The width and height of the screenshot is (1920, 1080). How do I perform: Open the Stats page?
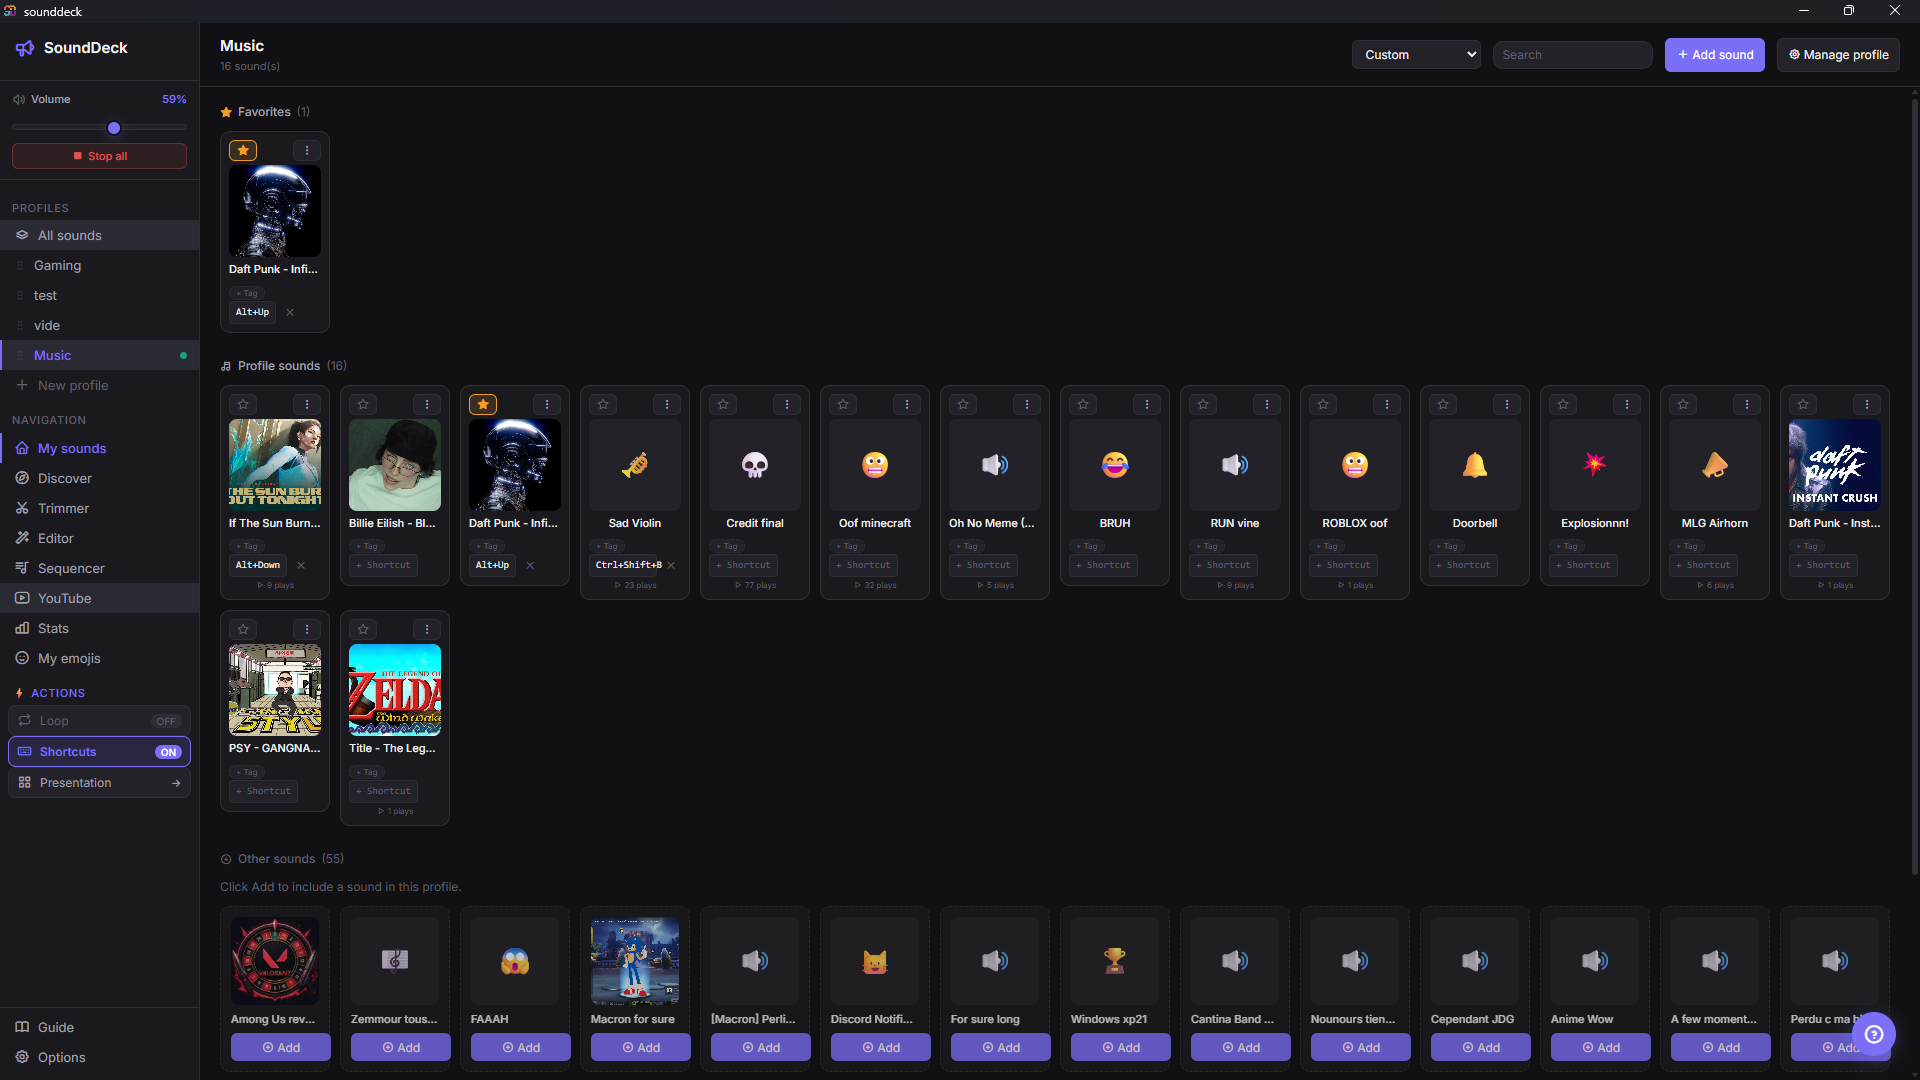[99, 628]
